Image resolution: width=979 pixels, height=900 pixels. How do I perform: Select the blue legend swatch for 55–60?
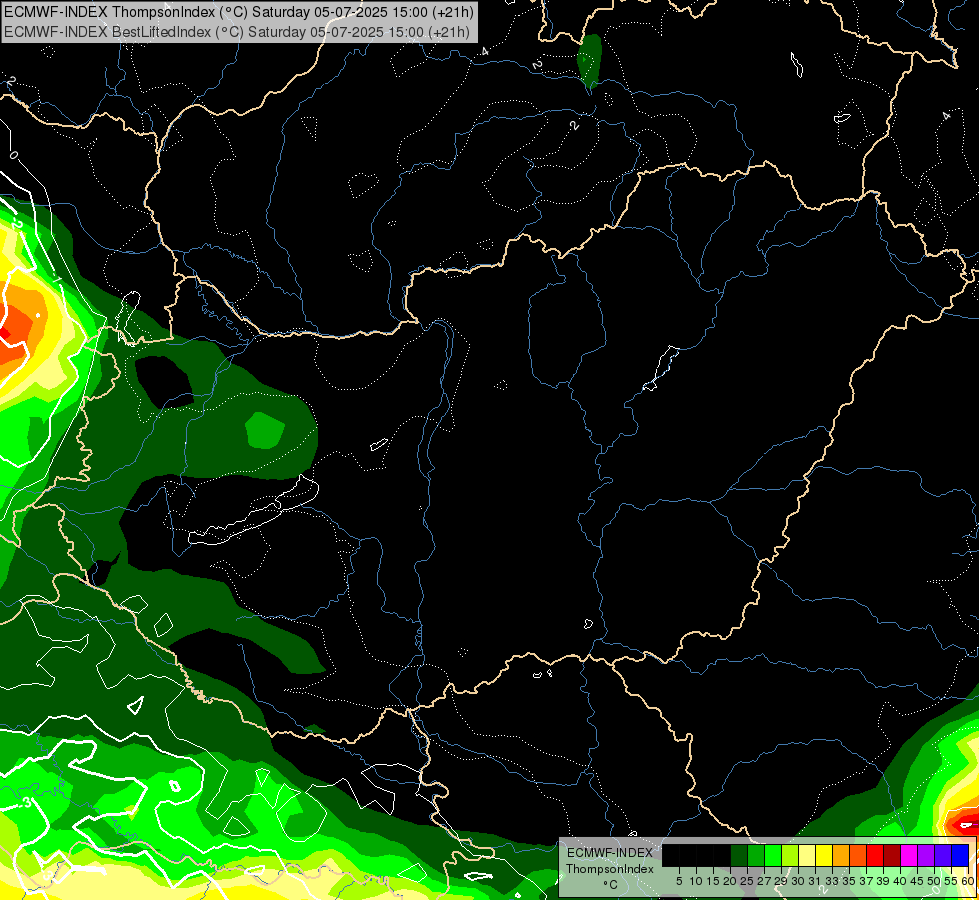coord(960,855)
